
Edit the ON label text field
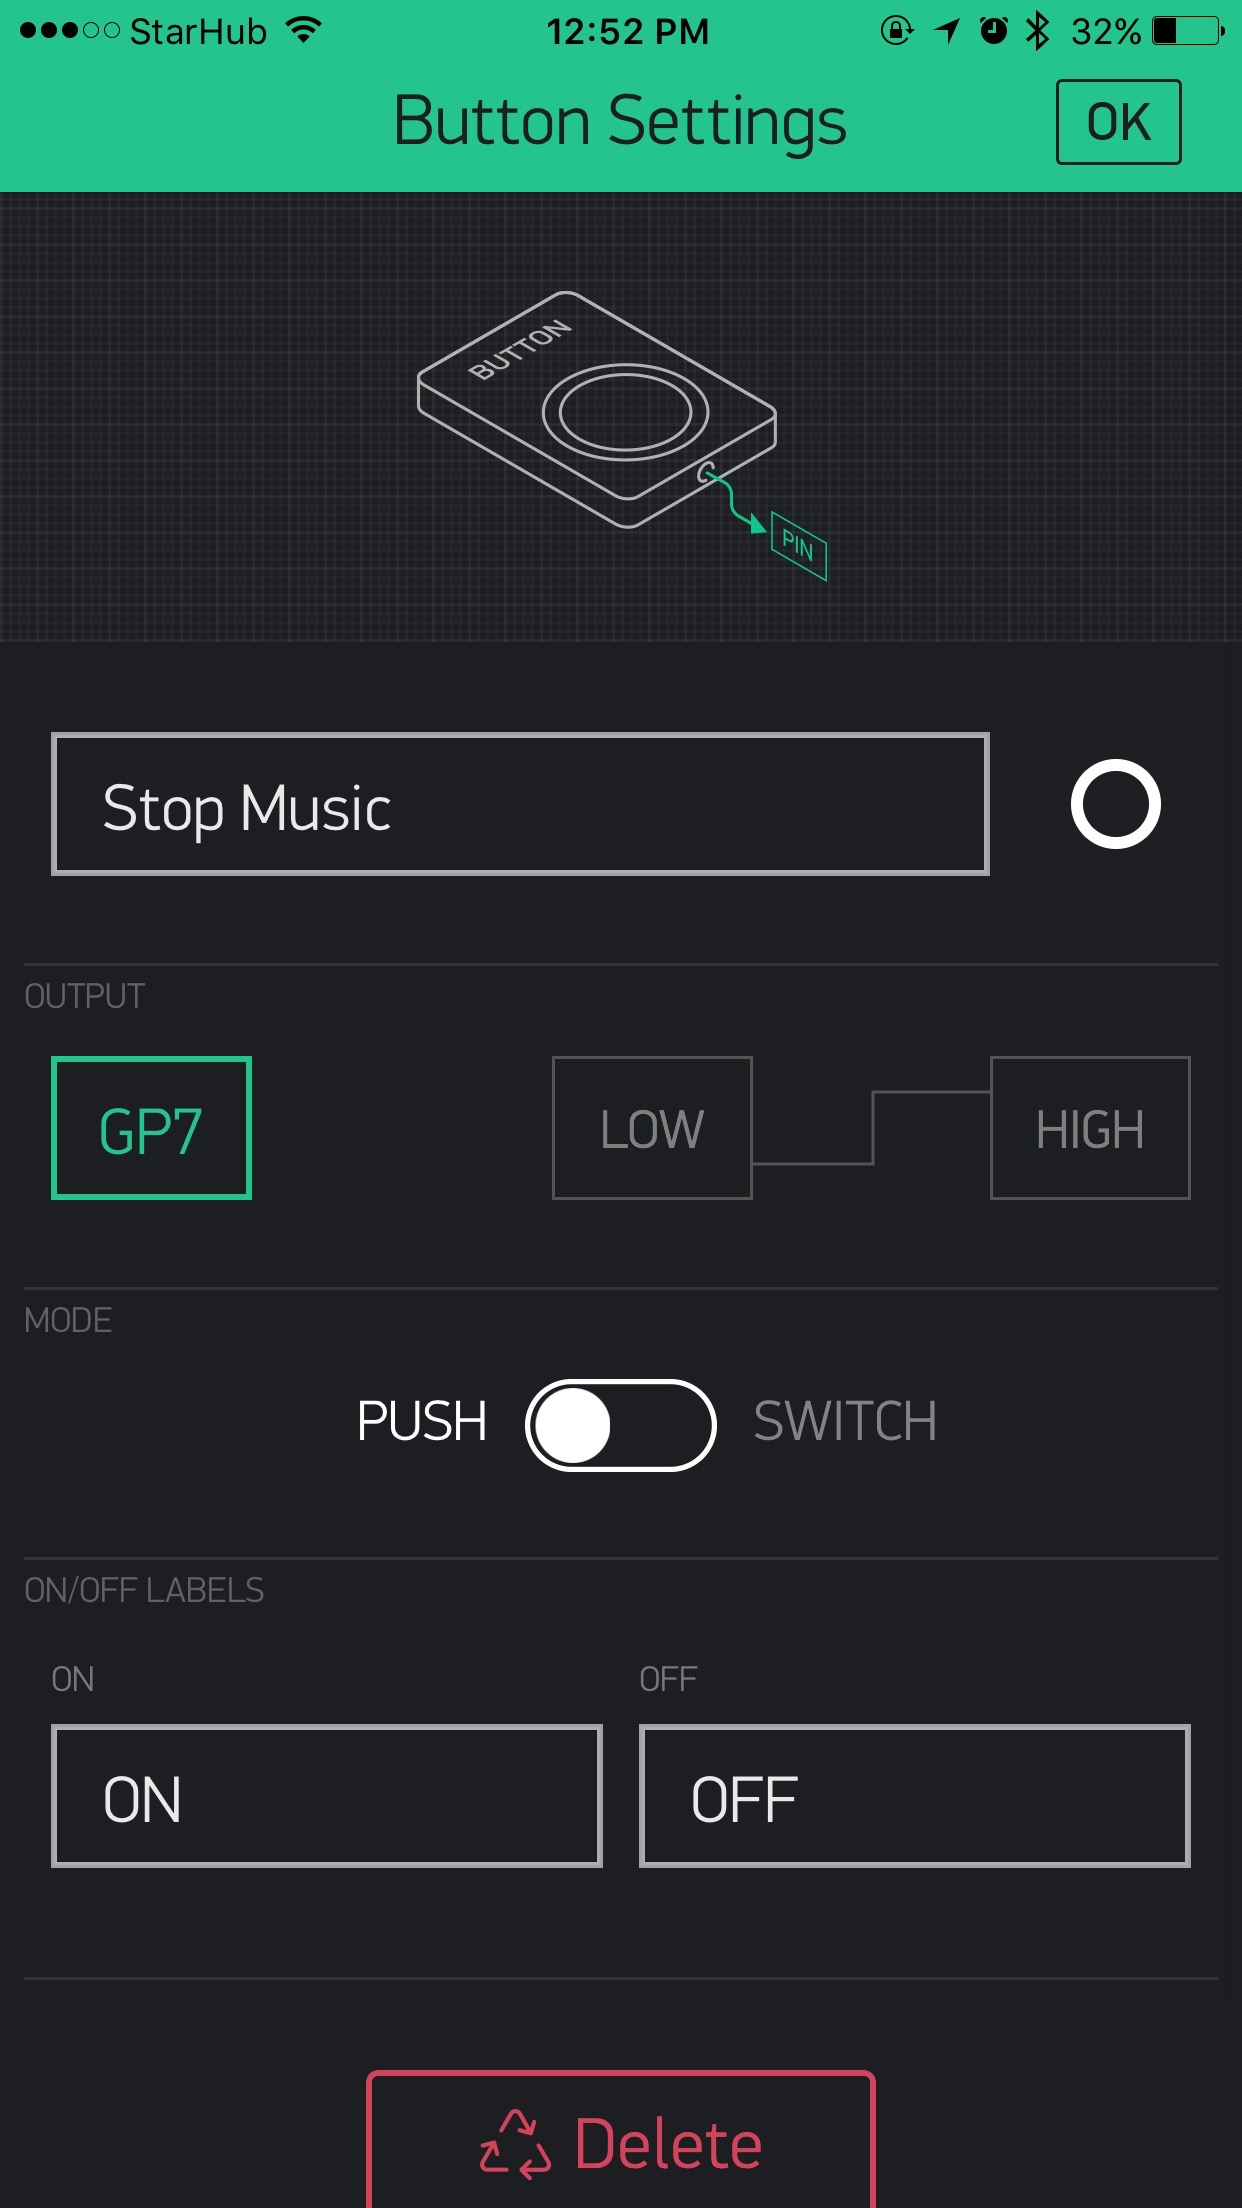(327, 1796)
